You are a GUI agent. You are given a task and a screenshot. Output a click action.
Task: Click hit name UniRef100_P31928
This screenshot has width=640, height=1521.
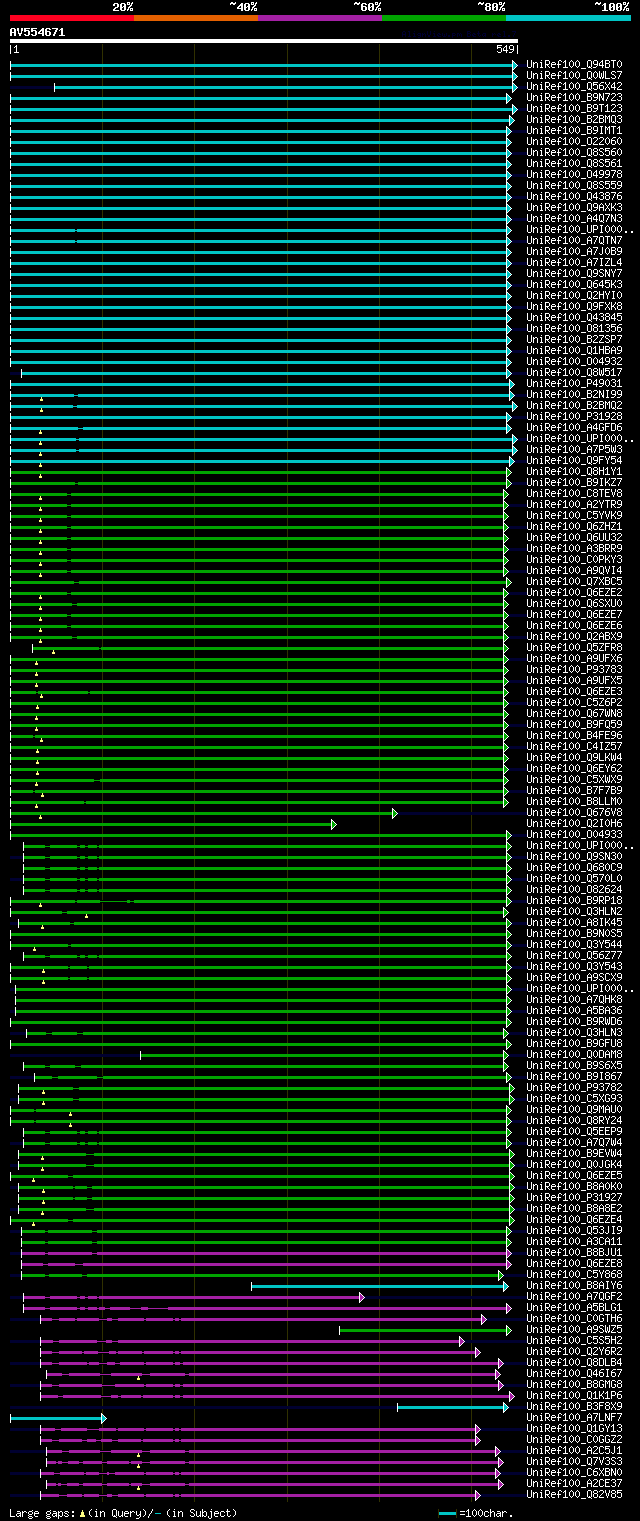click(x=574, y=416)
